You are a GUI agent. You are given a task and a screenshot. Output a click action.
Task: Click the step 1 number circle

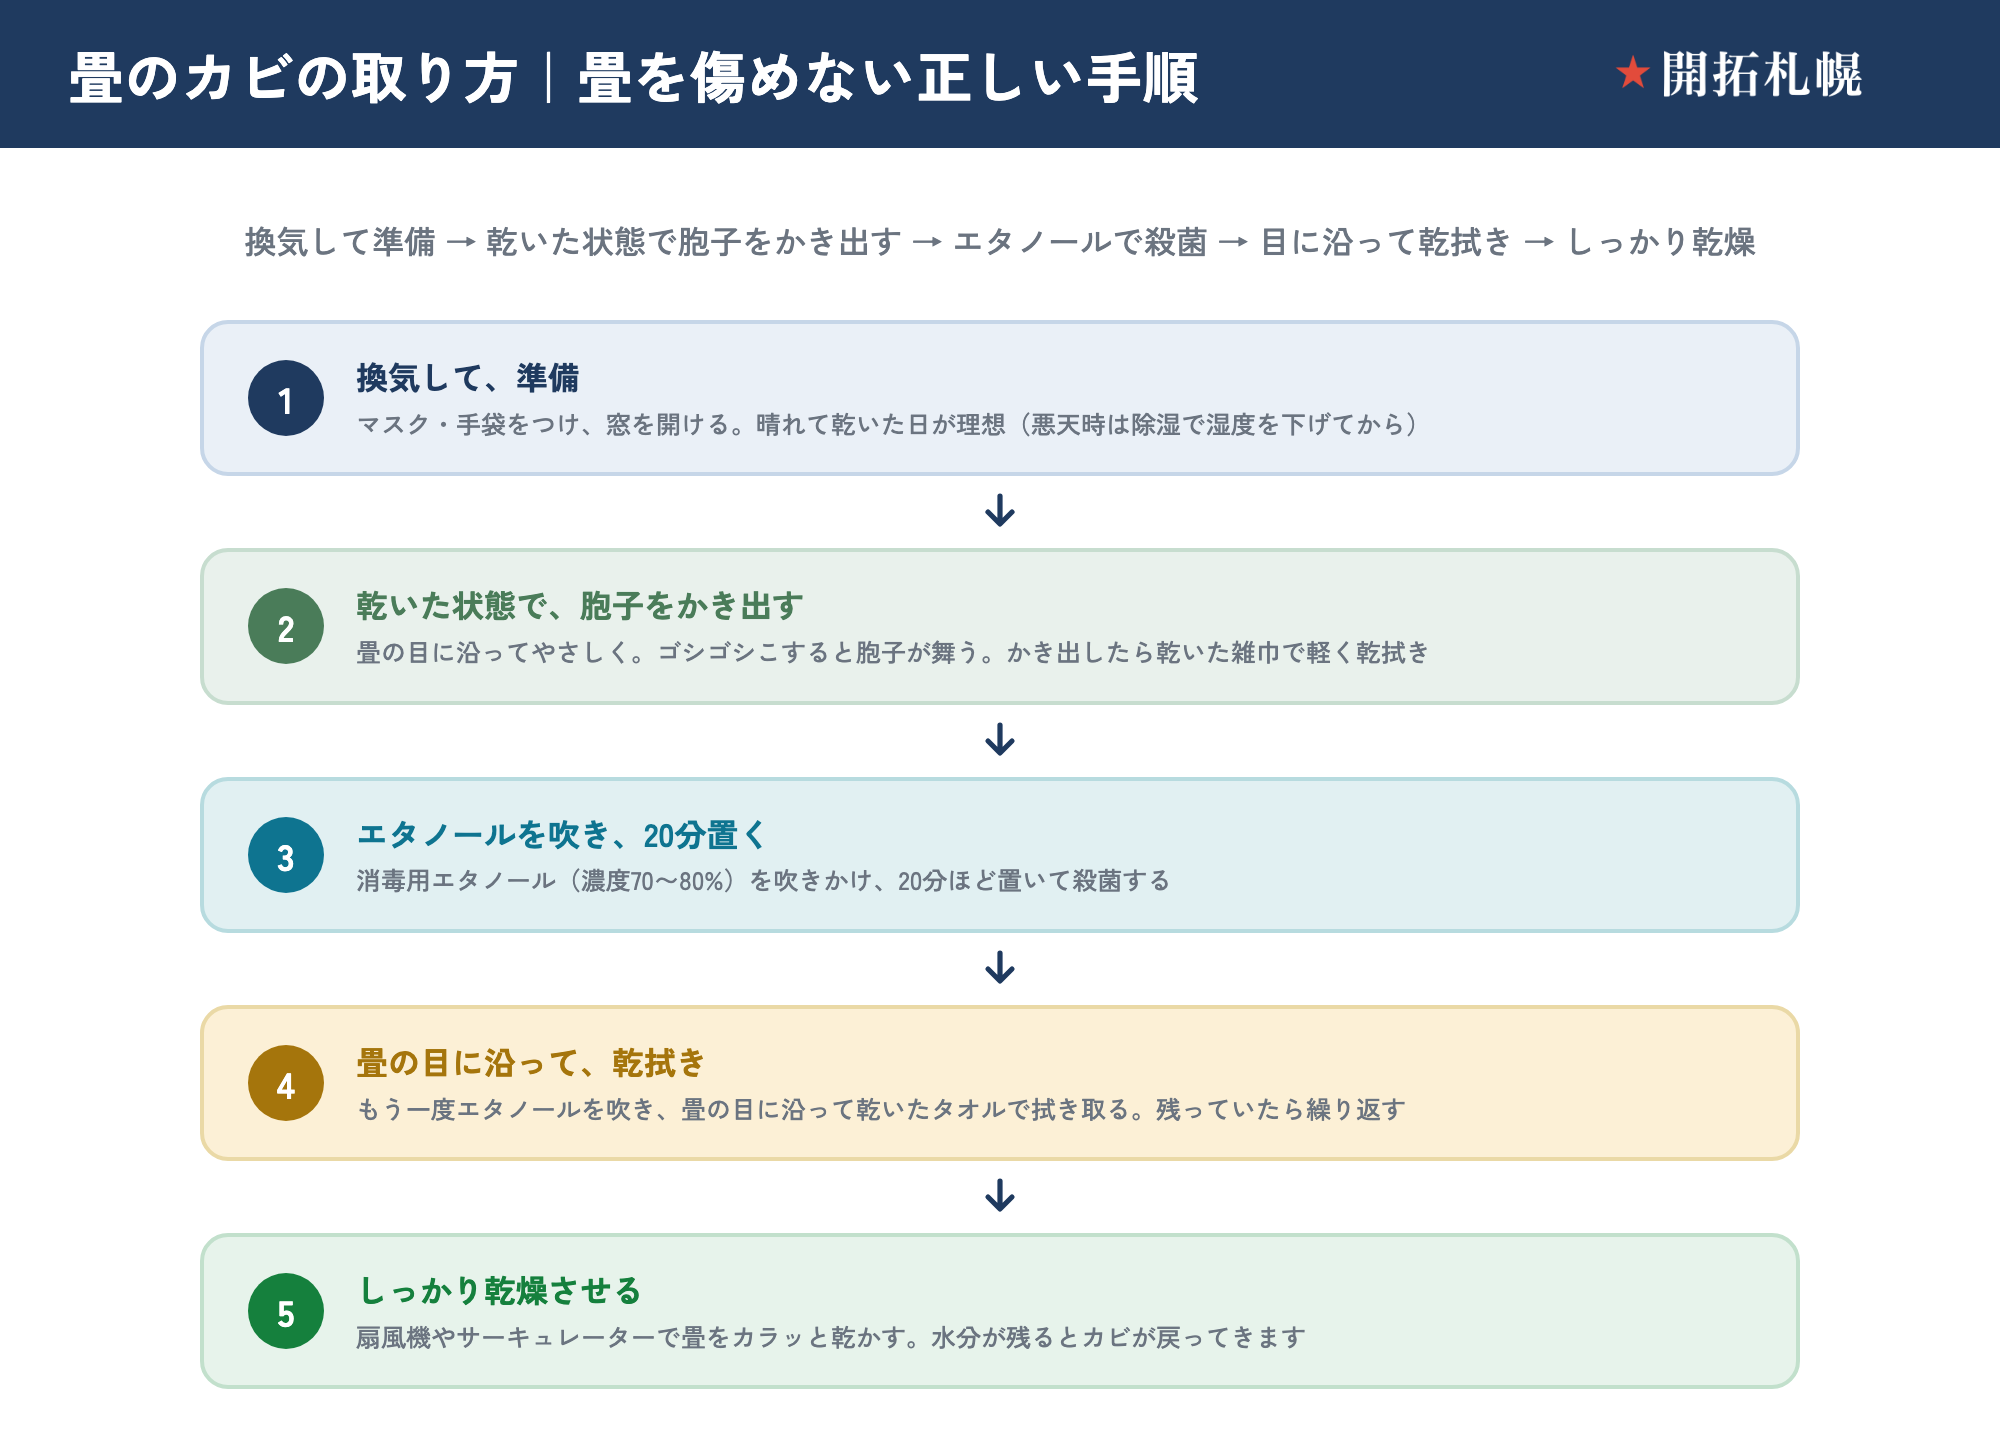pyautogui.click(x=286, y=398)
